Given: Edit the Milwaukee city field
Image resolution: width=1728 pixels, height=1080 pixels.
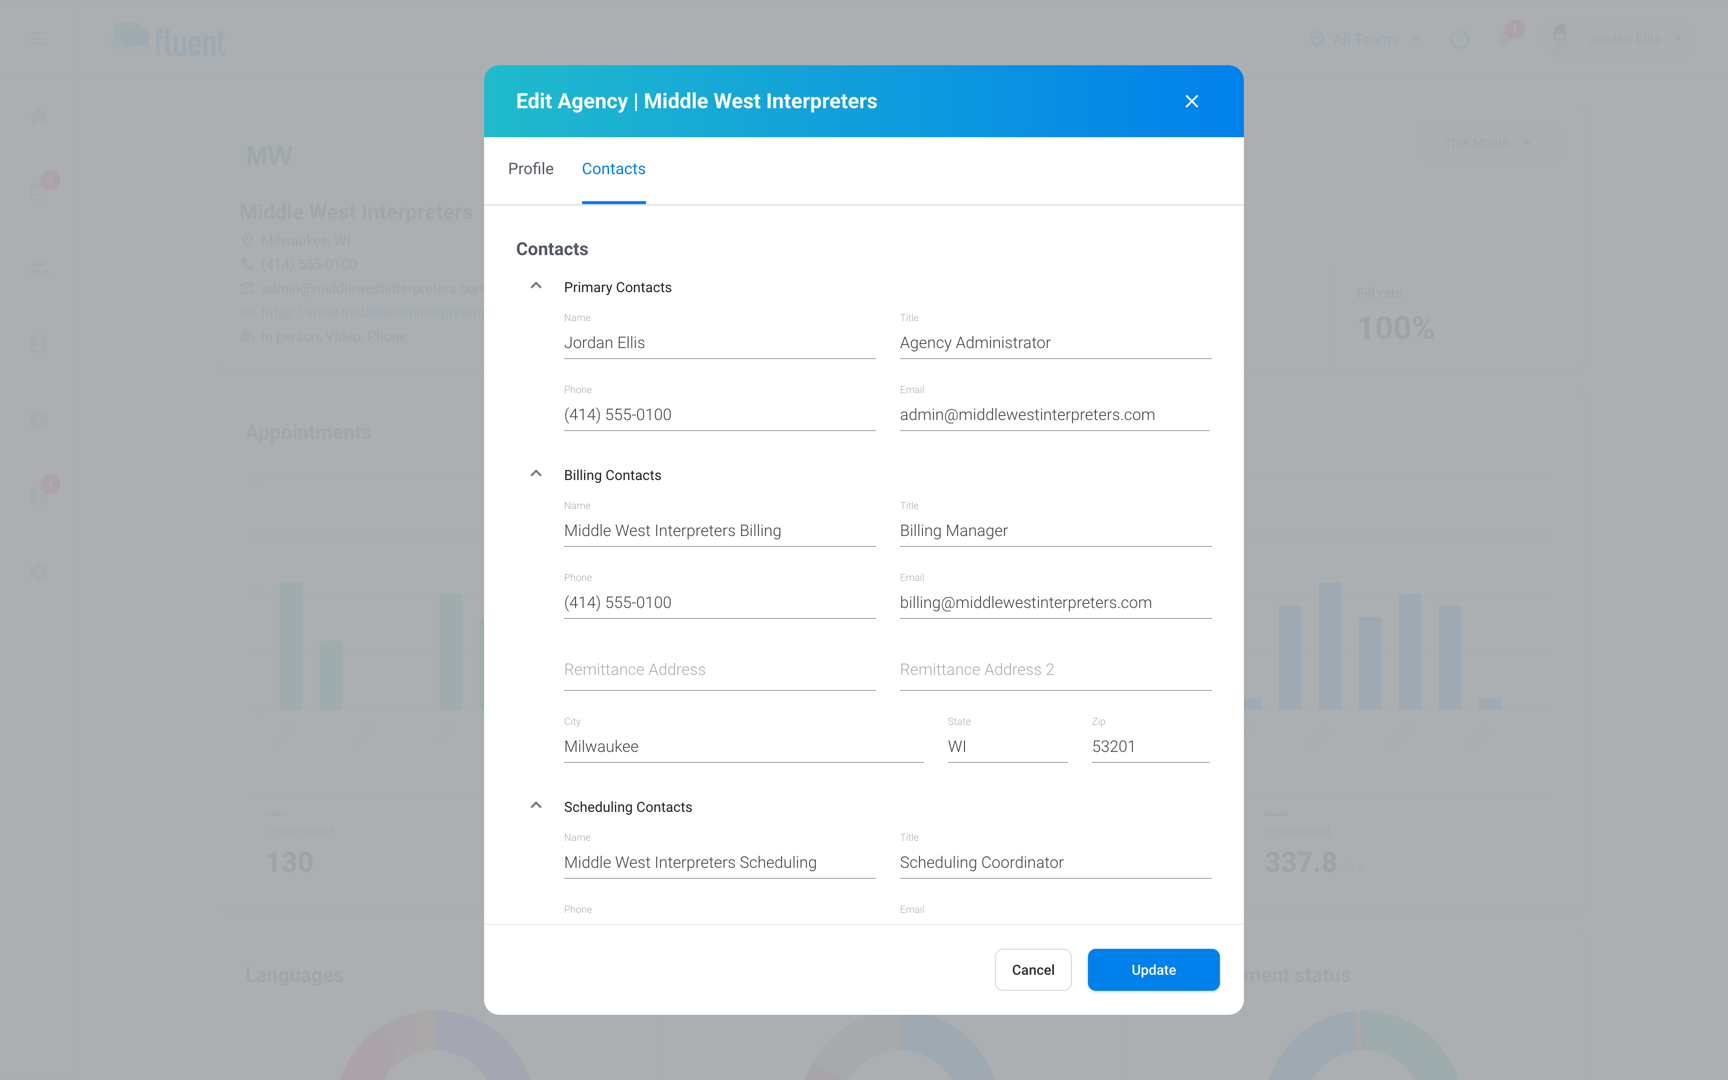Looking at the screenshot, I should click(743, 747).
